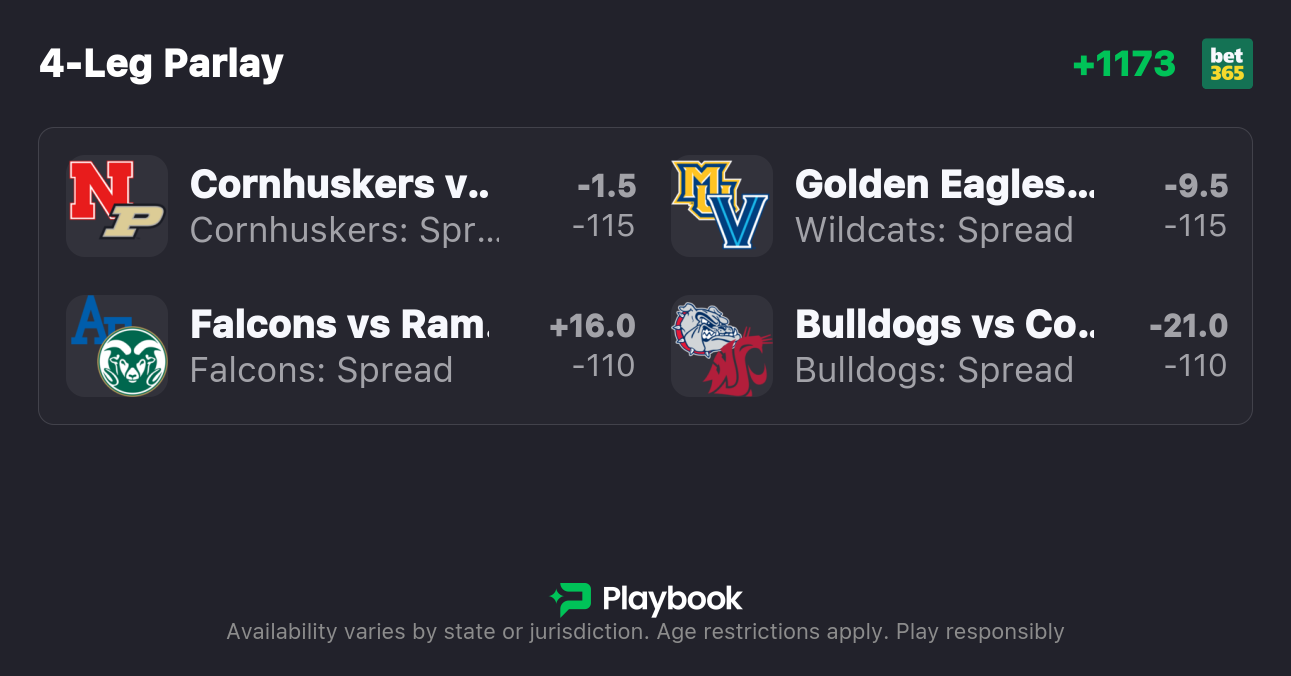
Task: Click the Air Force and Colorado State logos
Action: 117,346
